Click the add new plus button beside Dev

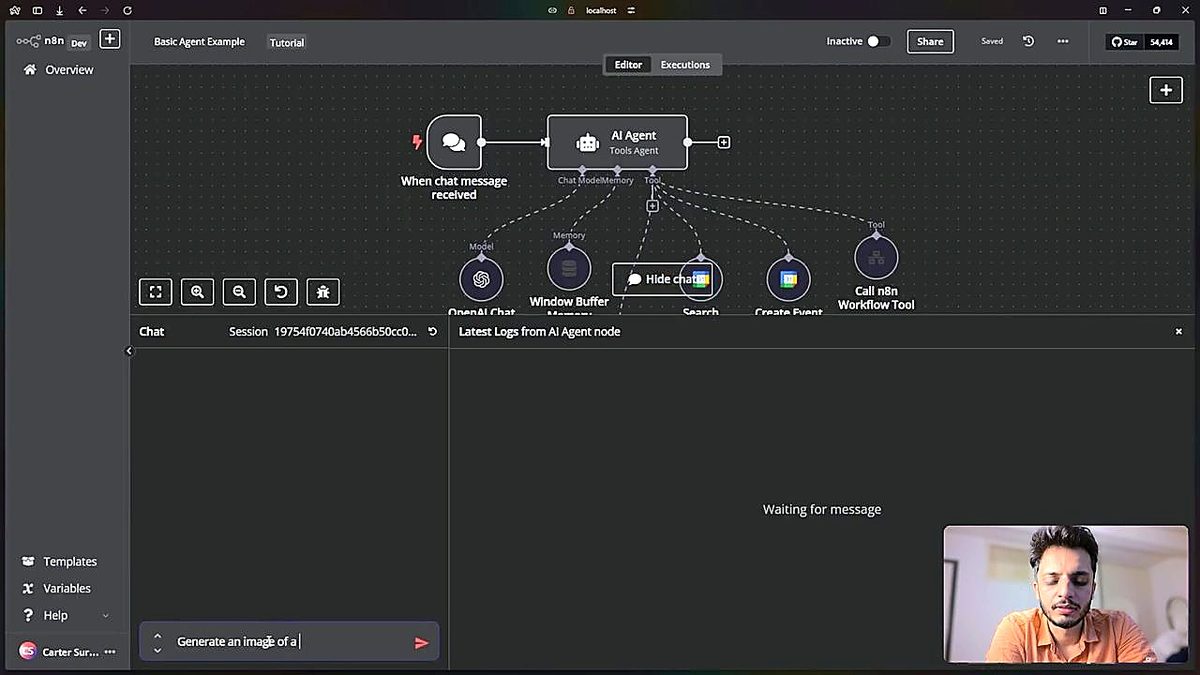[110, 39]
